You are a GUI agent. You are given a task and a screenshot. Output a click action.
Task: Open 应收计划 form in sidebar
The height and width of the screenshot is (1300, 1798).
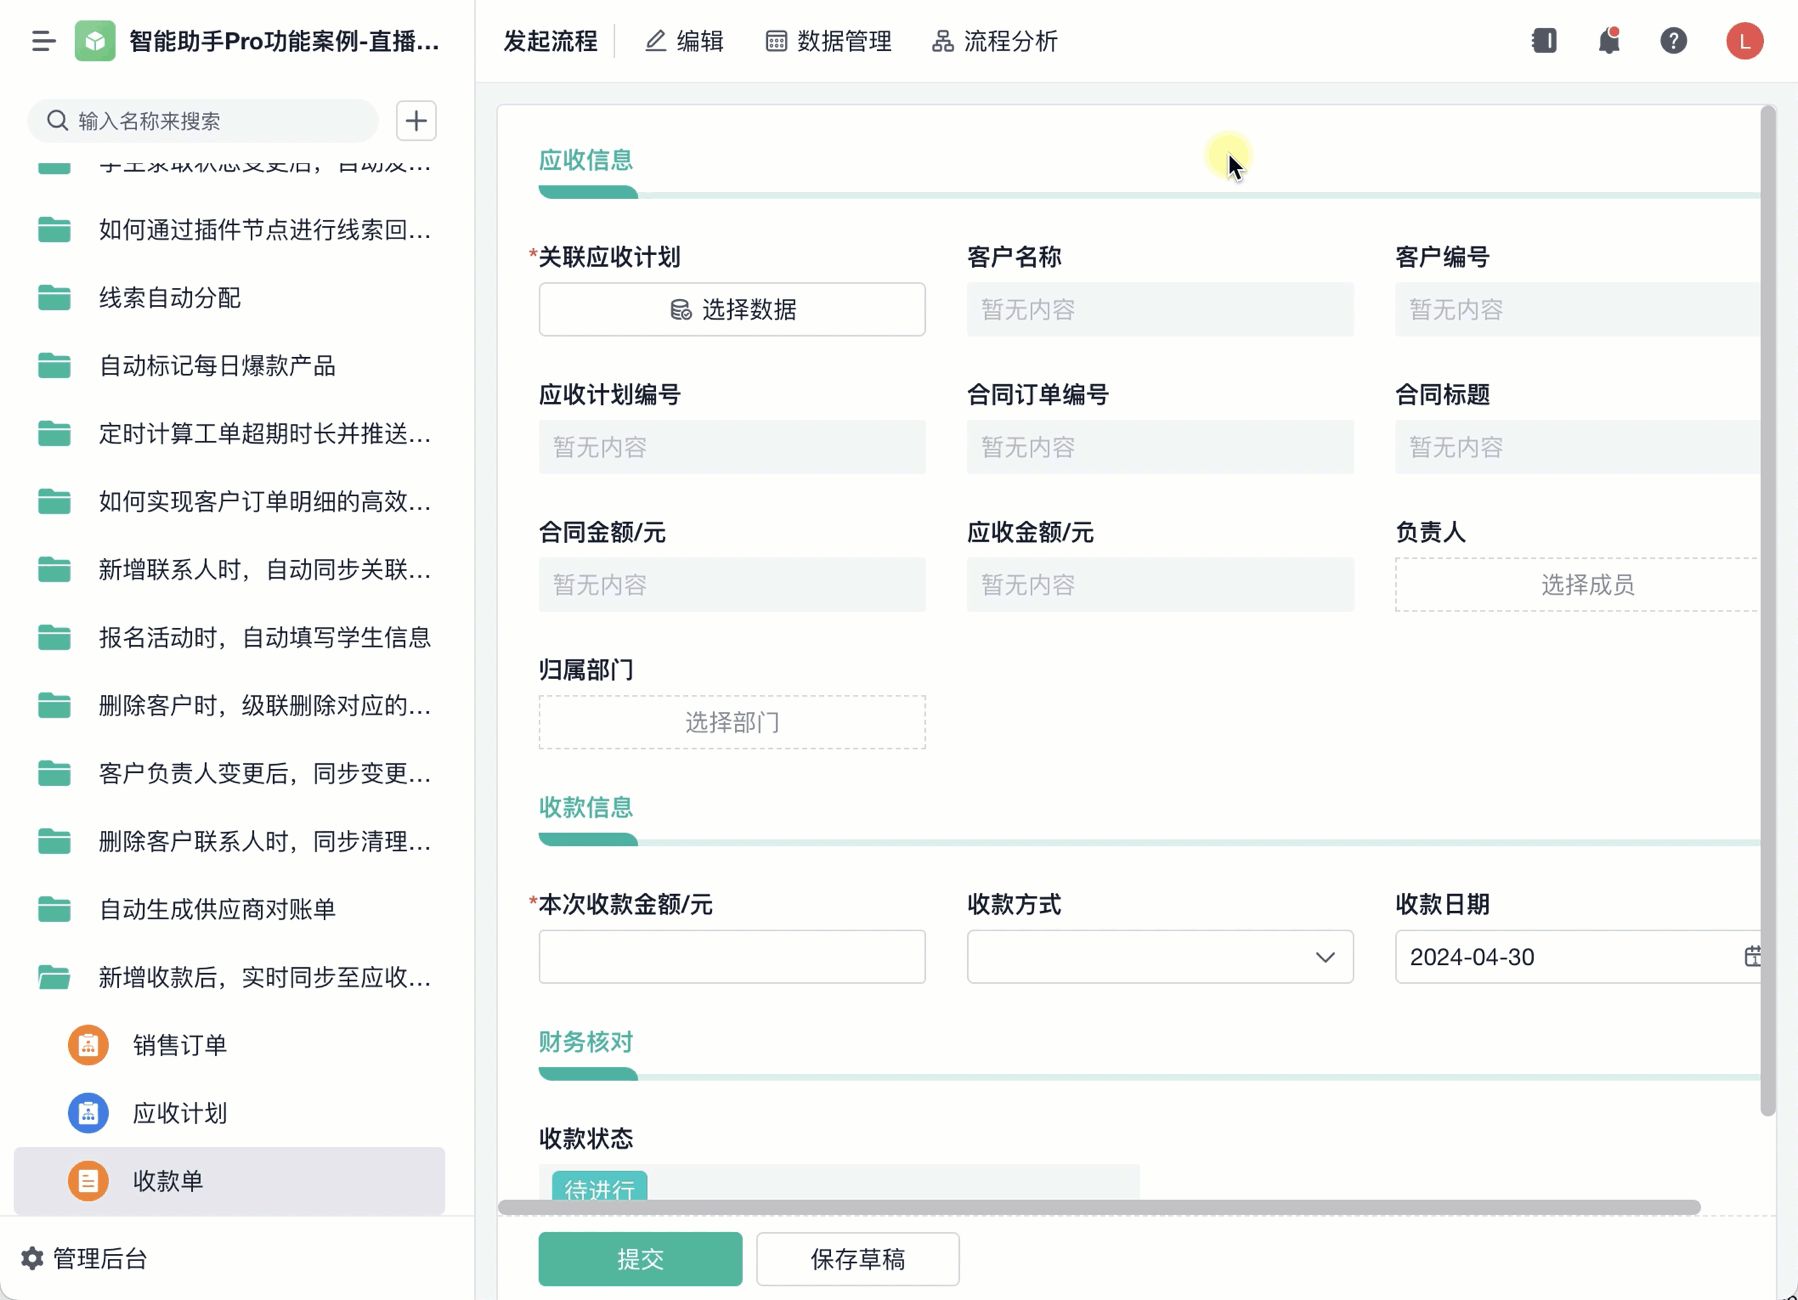(229, 1113)
